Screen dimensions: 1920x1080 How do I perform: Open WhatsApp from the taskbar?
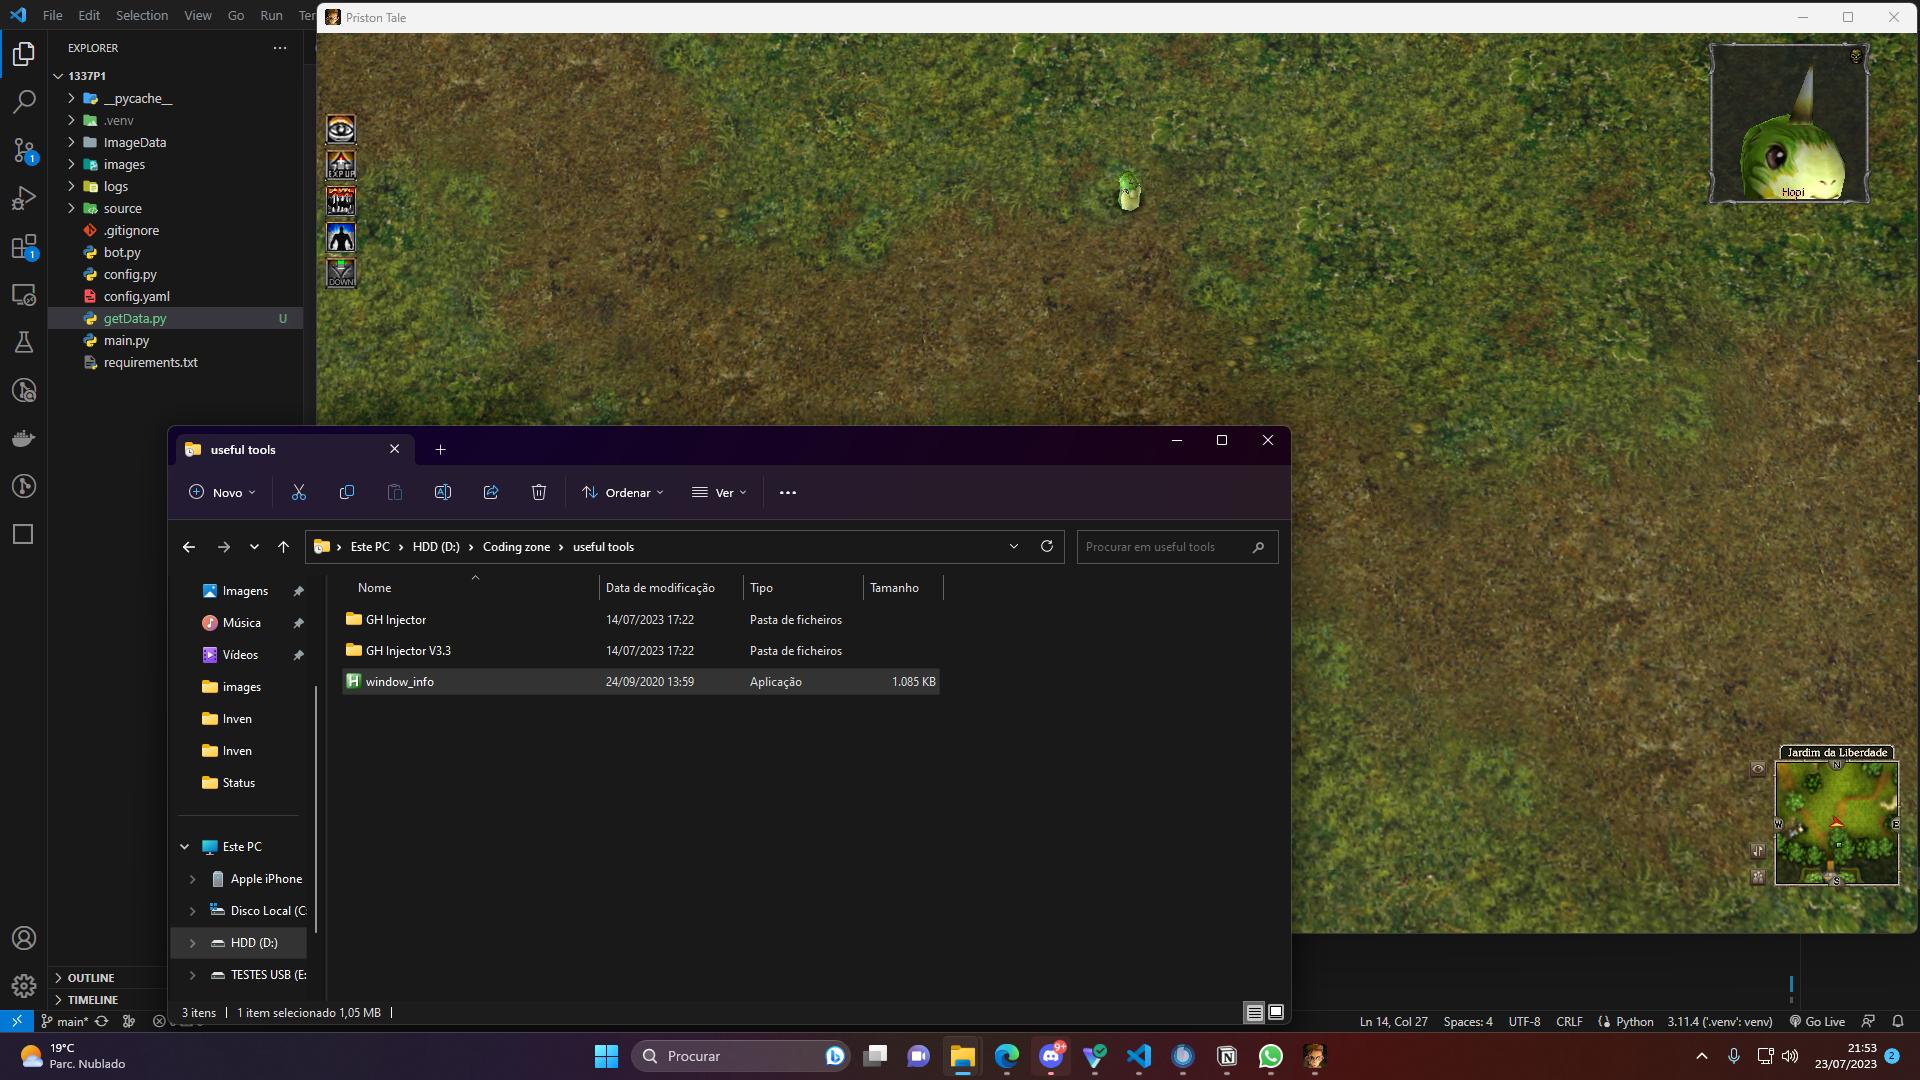[1271, 1056]
